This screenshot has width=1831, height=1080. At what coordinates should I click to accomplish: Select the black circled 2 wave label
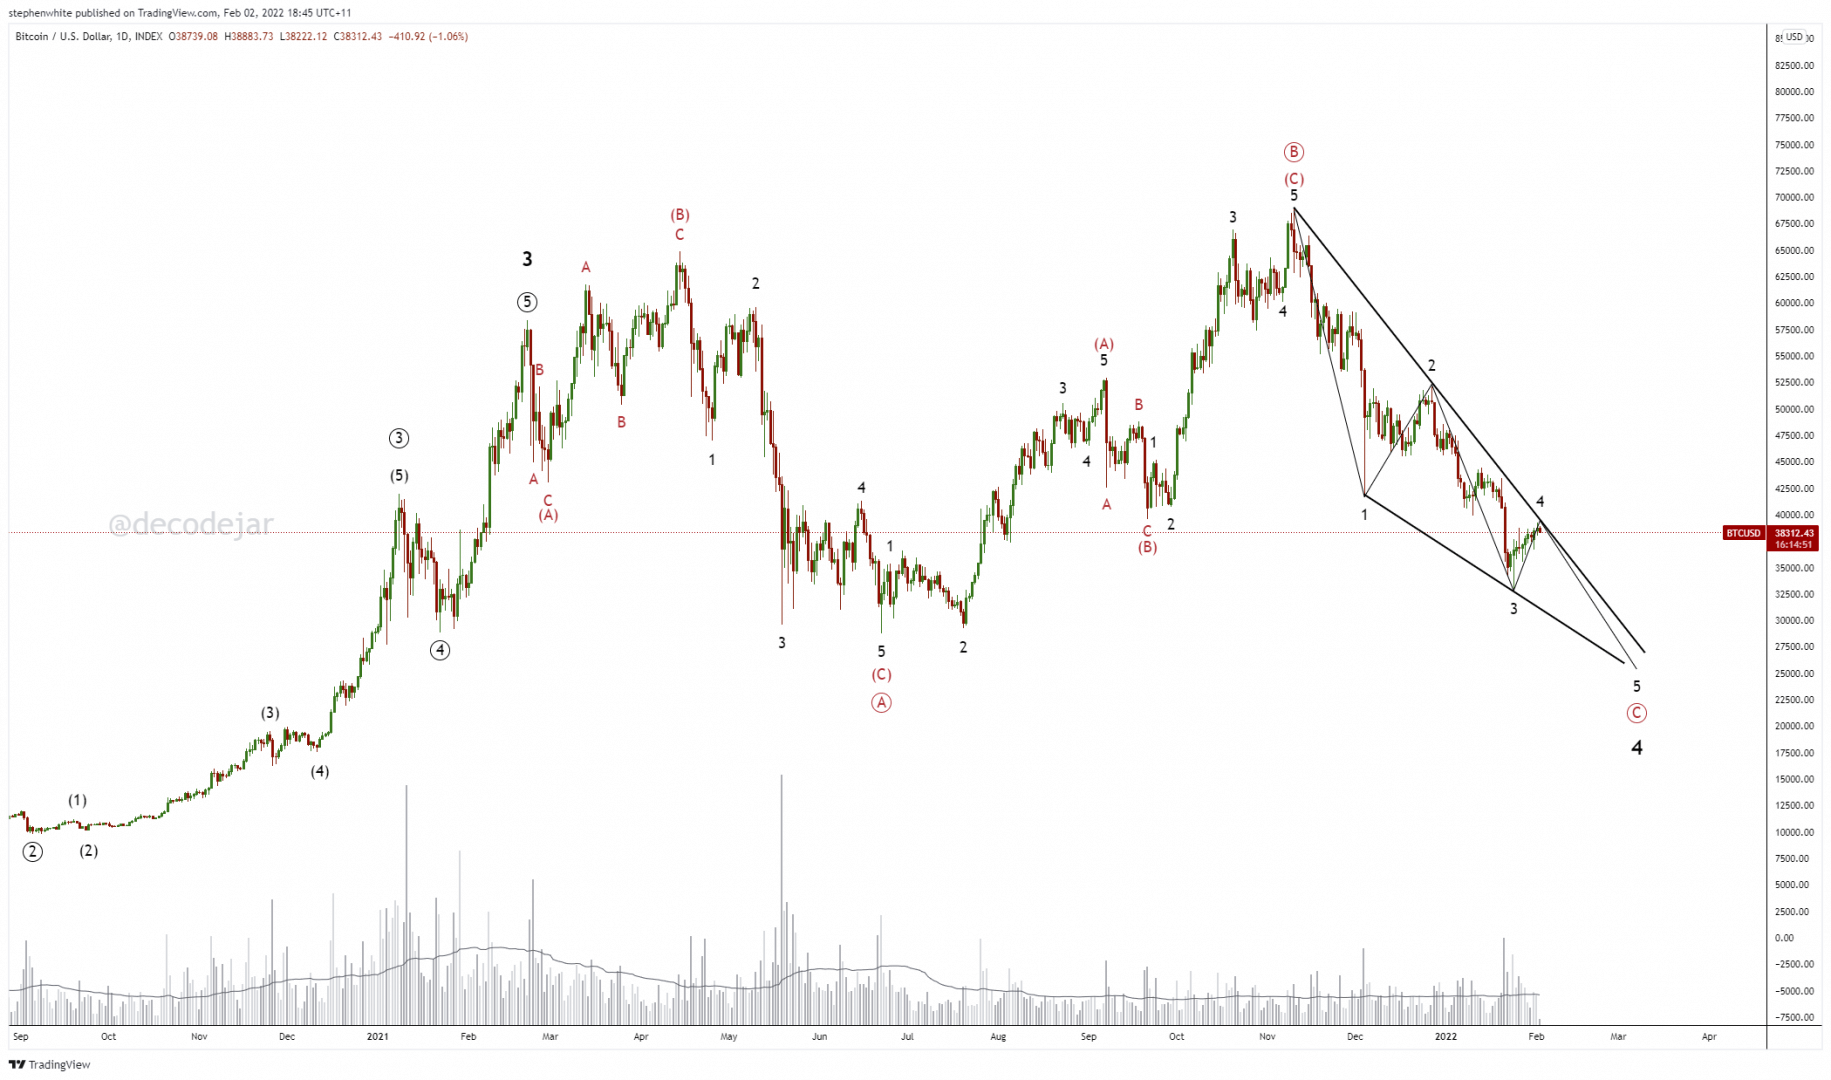pos(33,852)
